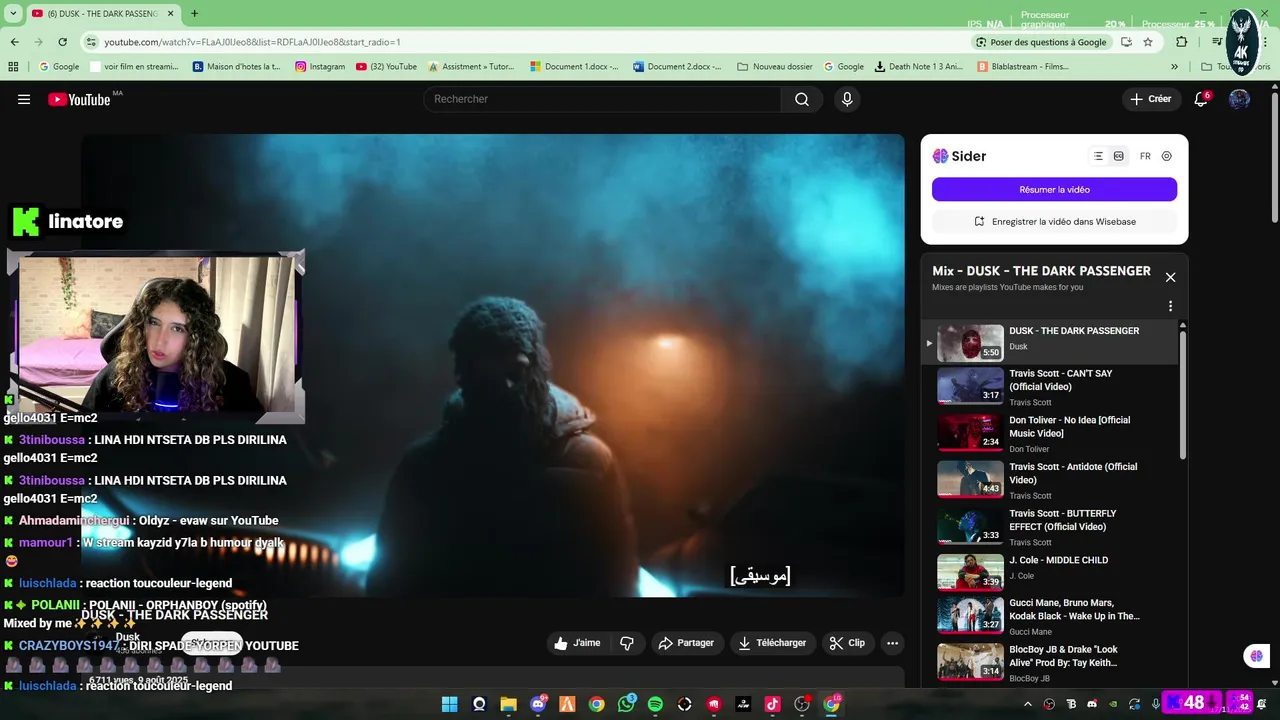Reload the page in Chrome
The width and height of the screenshot is (1280, 720).
click(62, 42)
